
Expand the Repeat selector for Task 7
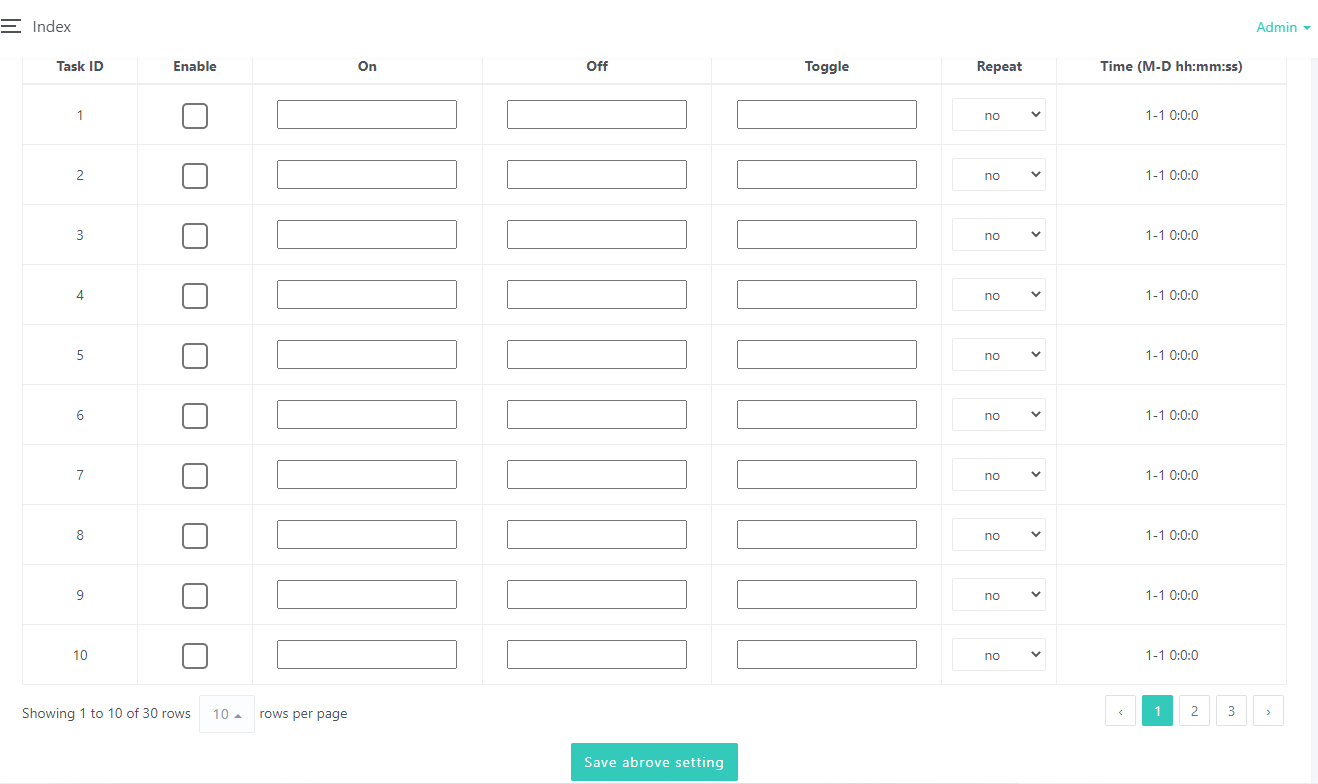(998, 475)
